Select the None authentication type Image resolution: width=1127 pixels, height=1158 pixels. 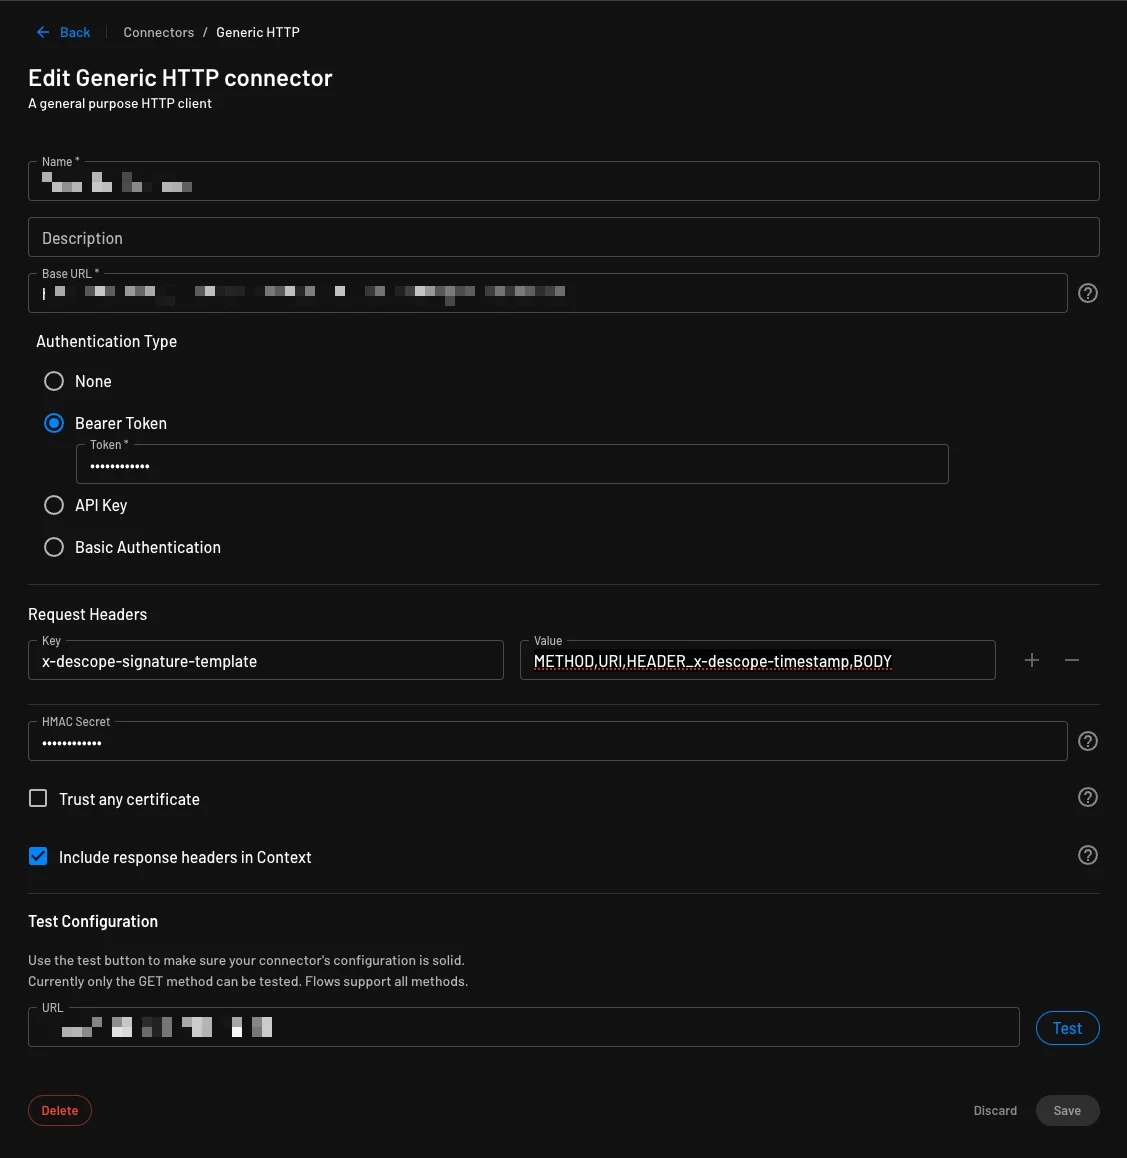tap(54, 381)
